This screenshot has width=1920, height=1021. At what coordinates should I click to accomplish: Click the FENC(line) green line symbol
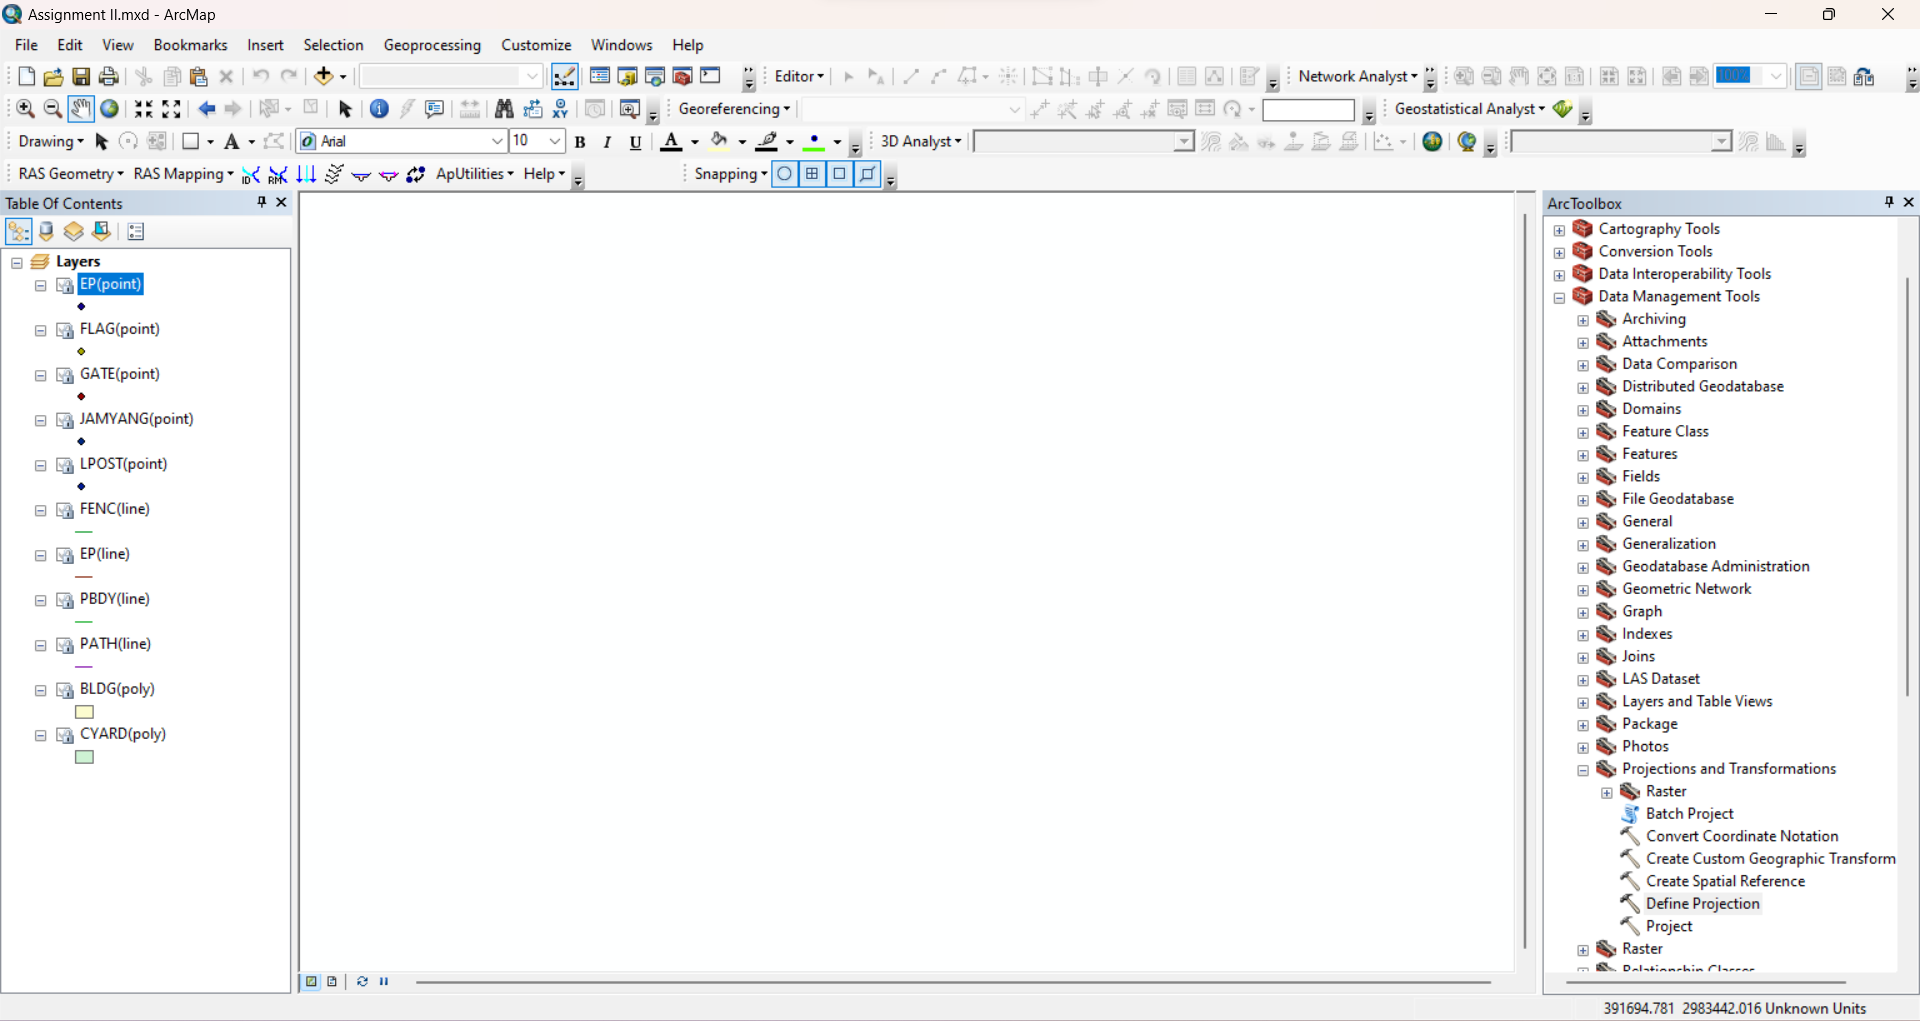84,532
